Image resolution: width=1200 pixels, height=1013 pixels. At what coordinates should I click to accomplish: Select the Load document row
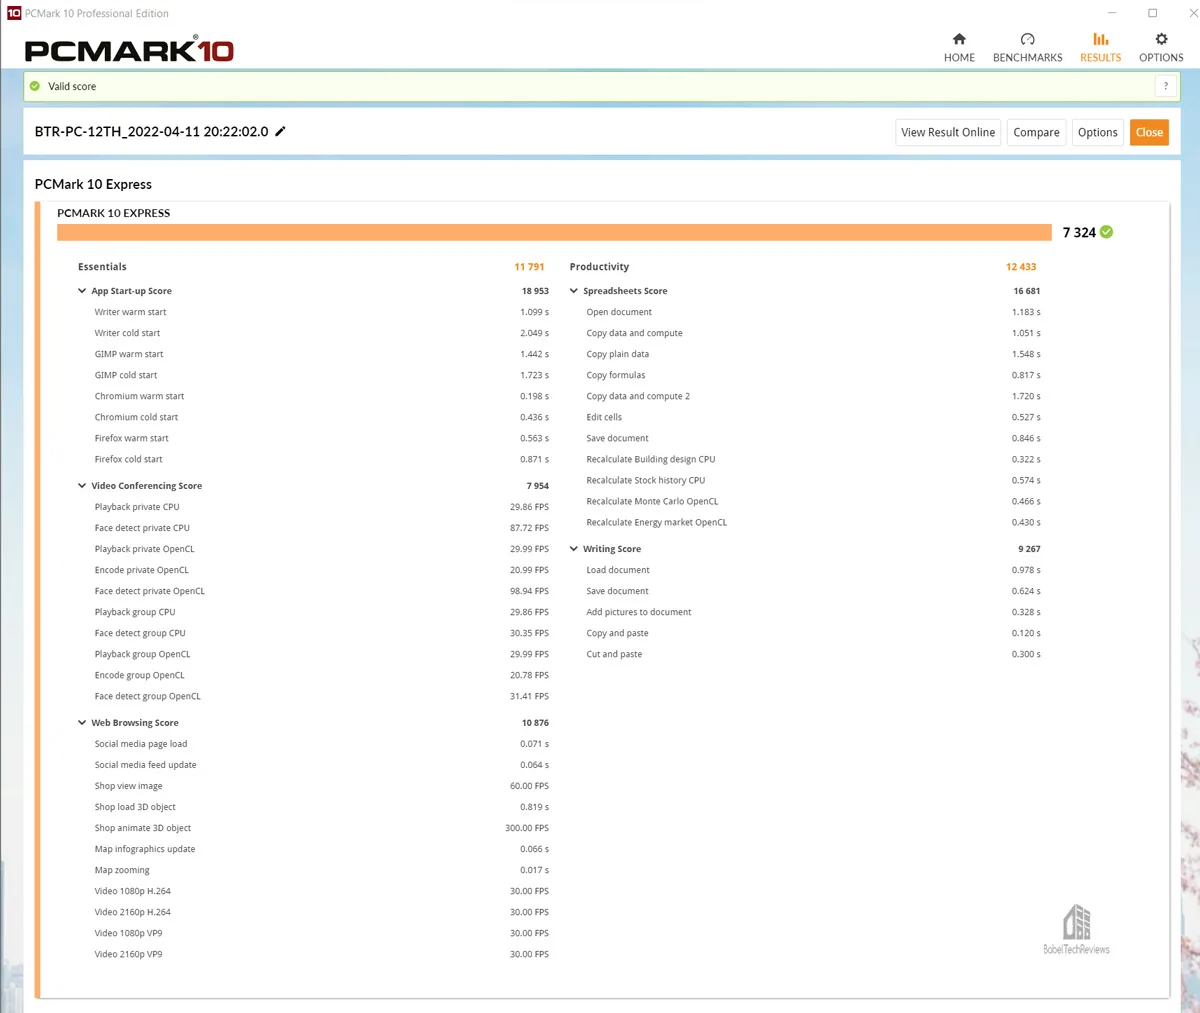coord(813,570)
